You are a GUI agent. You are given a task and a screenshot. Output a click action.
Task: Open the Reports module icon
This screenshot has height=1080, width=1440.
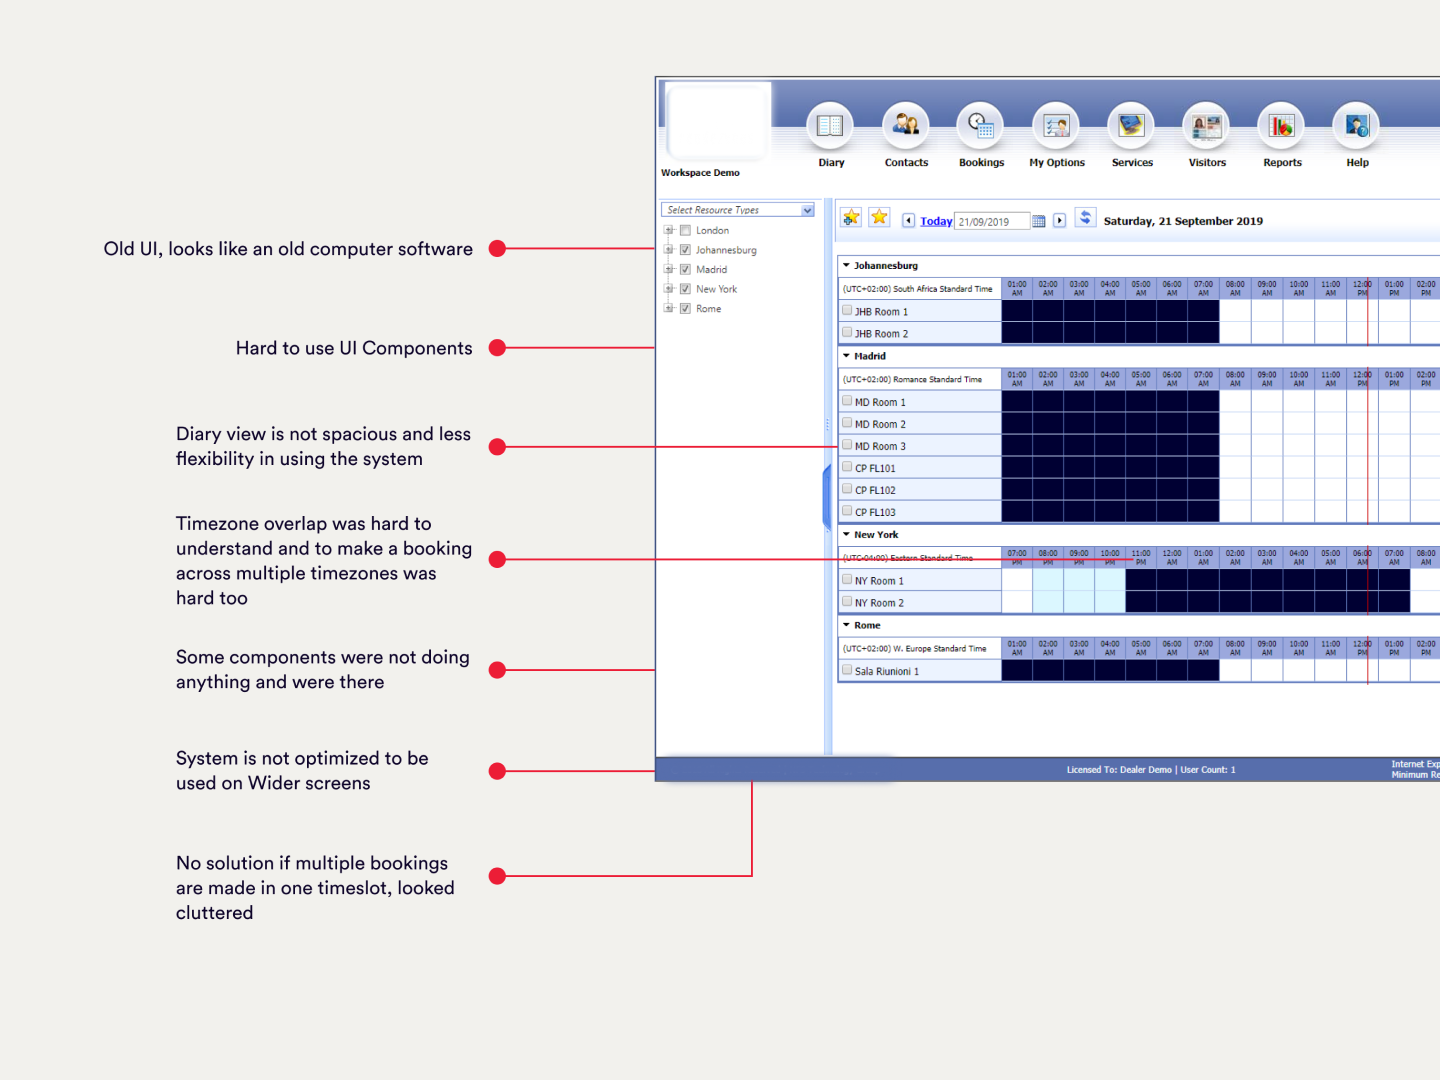click(x=1281, y=126)
